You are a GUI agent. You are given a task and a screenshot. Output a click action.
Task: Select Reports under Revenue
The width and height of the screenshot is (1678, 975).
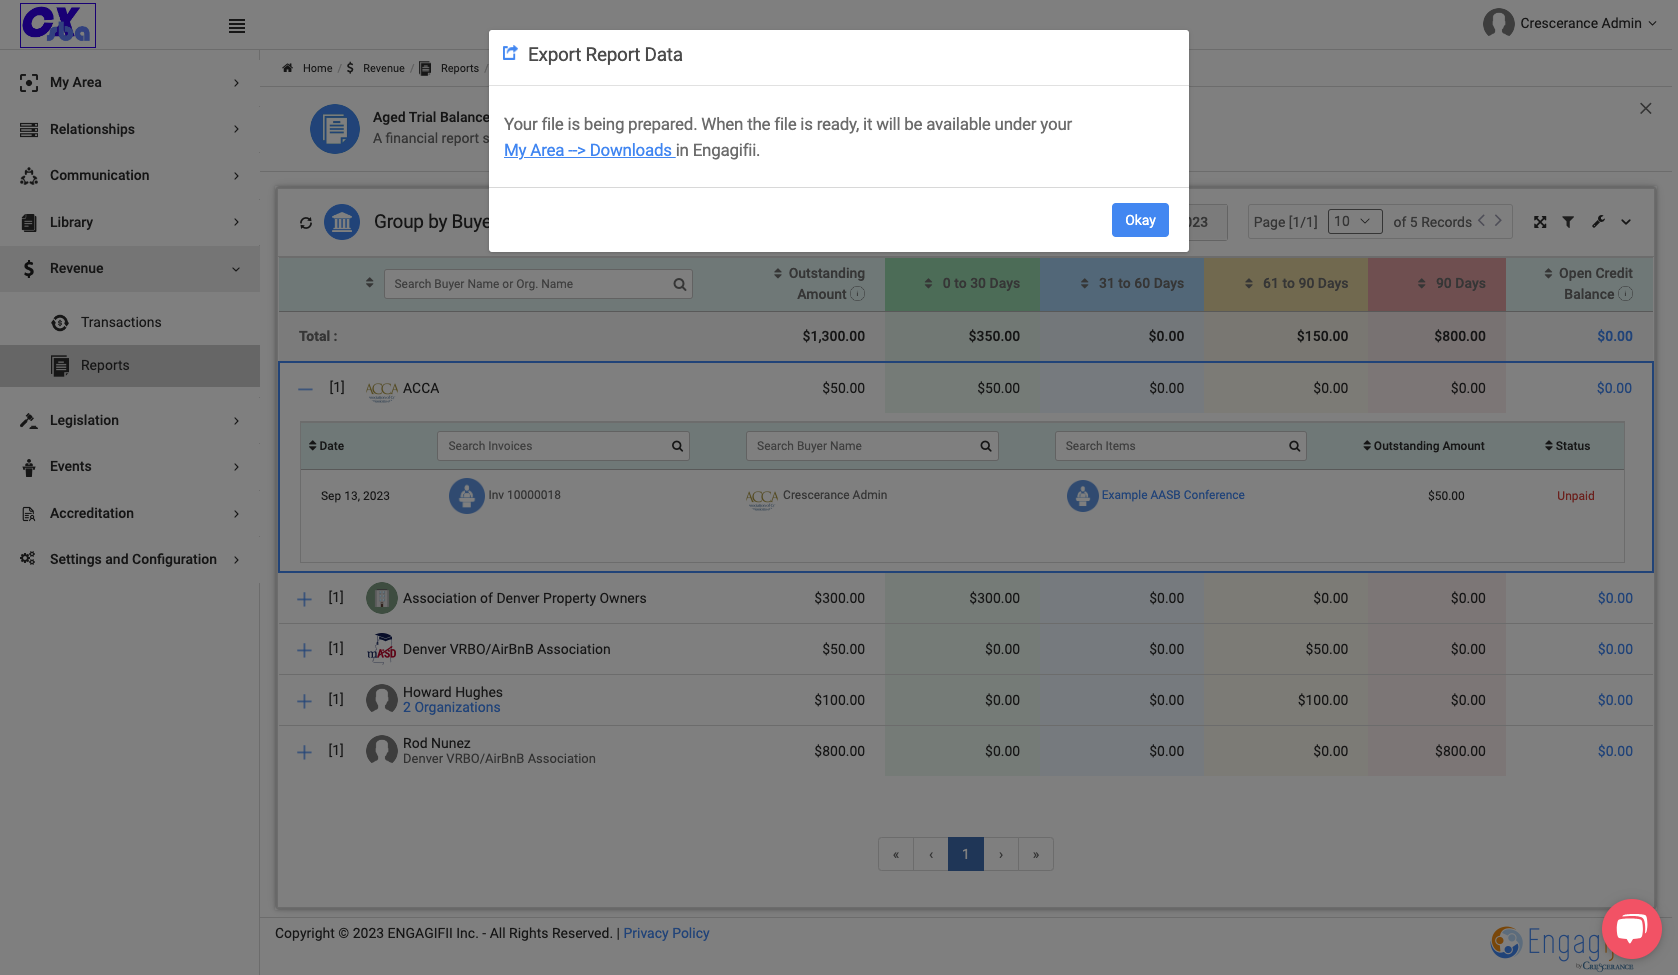130,365
